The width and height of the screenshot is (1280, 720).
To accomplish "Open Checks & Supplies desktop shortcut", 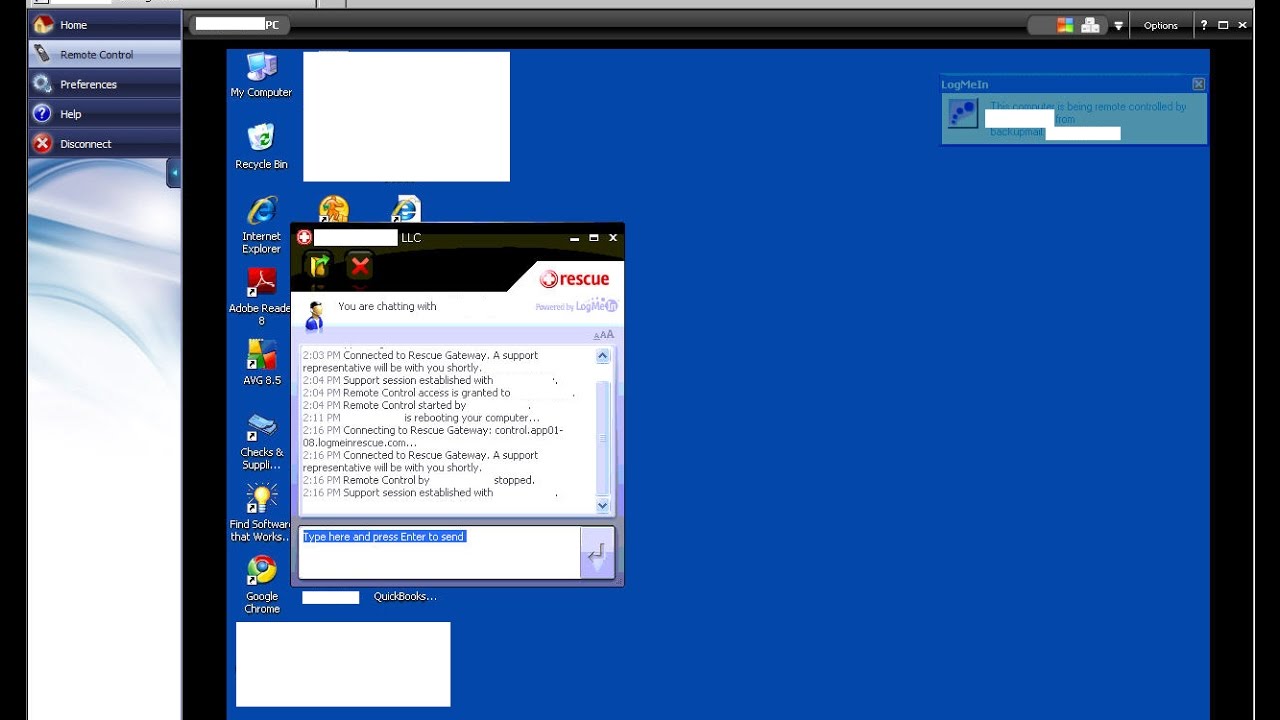I will (261, 442).
